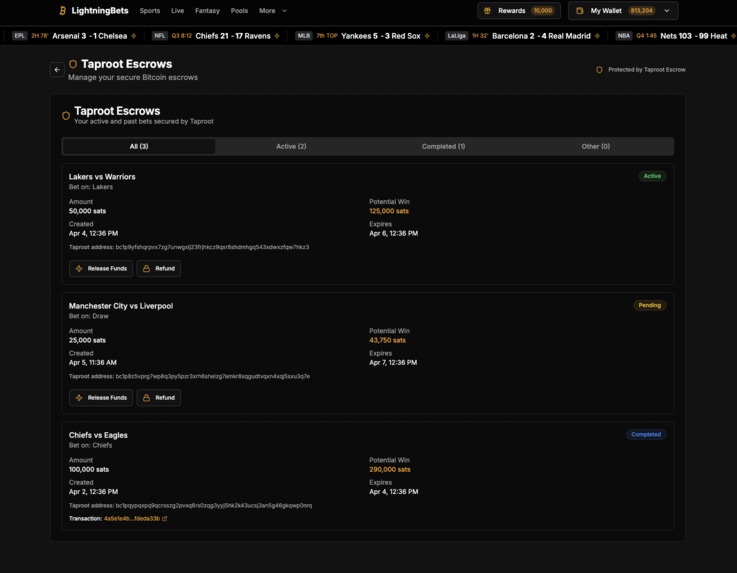Click the Manchester City vs Liverpool title

pyautogui.click(x=121, y=306)
